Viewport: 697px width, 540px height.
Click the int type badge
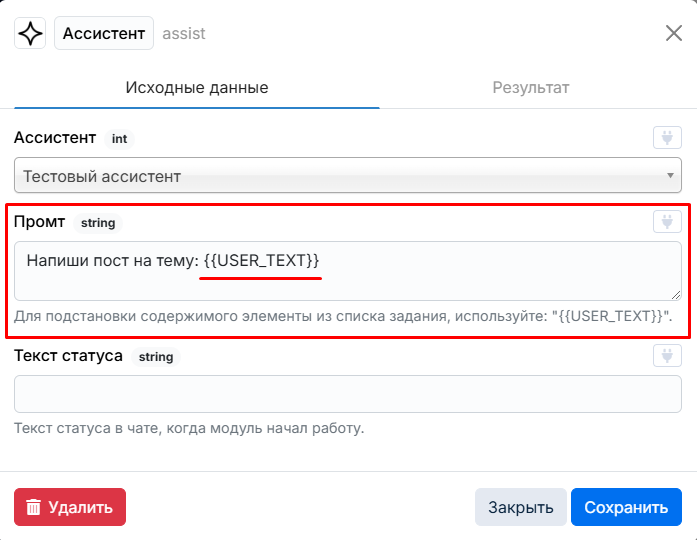coord(119,139)
